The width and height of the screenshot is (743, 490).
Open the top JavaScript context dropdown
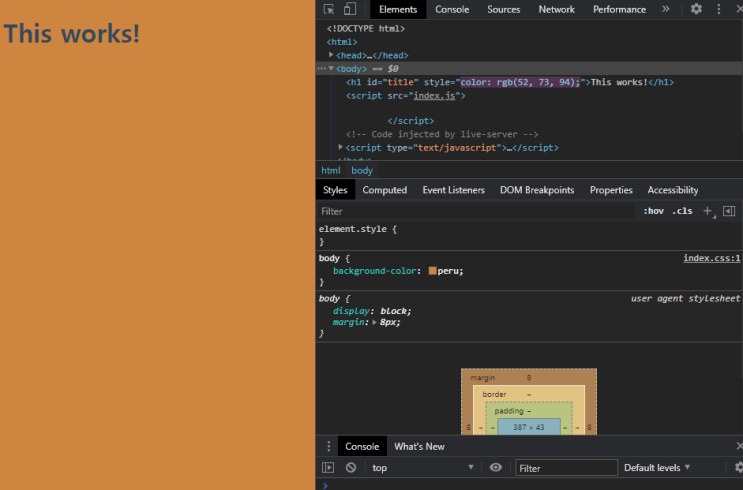pyautogui.click(x=422, y=468)
